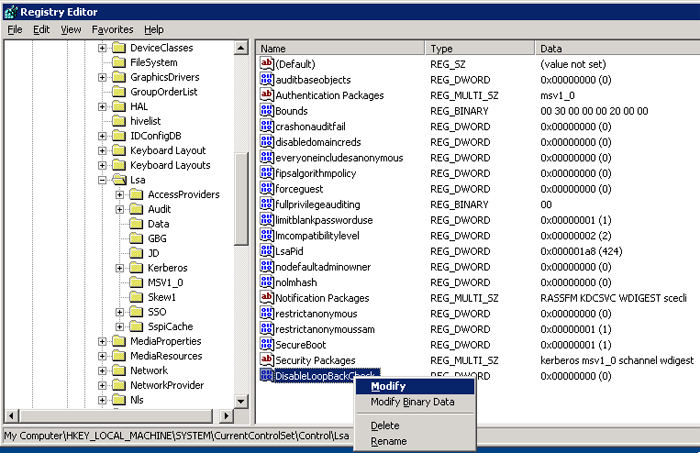
Task: Click the Bounds data 00 30 00 00 00 20 00 00
Action: [594, 111]
